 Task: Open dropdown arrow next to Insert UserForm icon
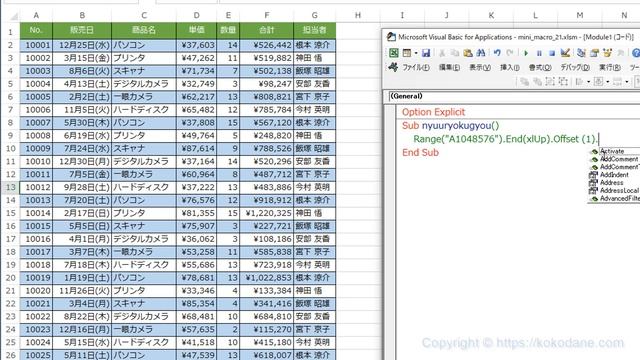416,53
